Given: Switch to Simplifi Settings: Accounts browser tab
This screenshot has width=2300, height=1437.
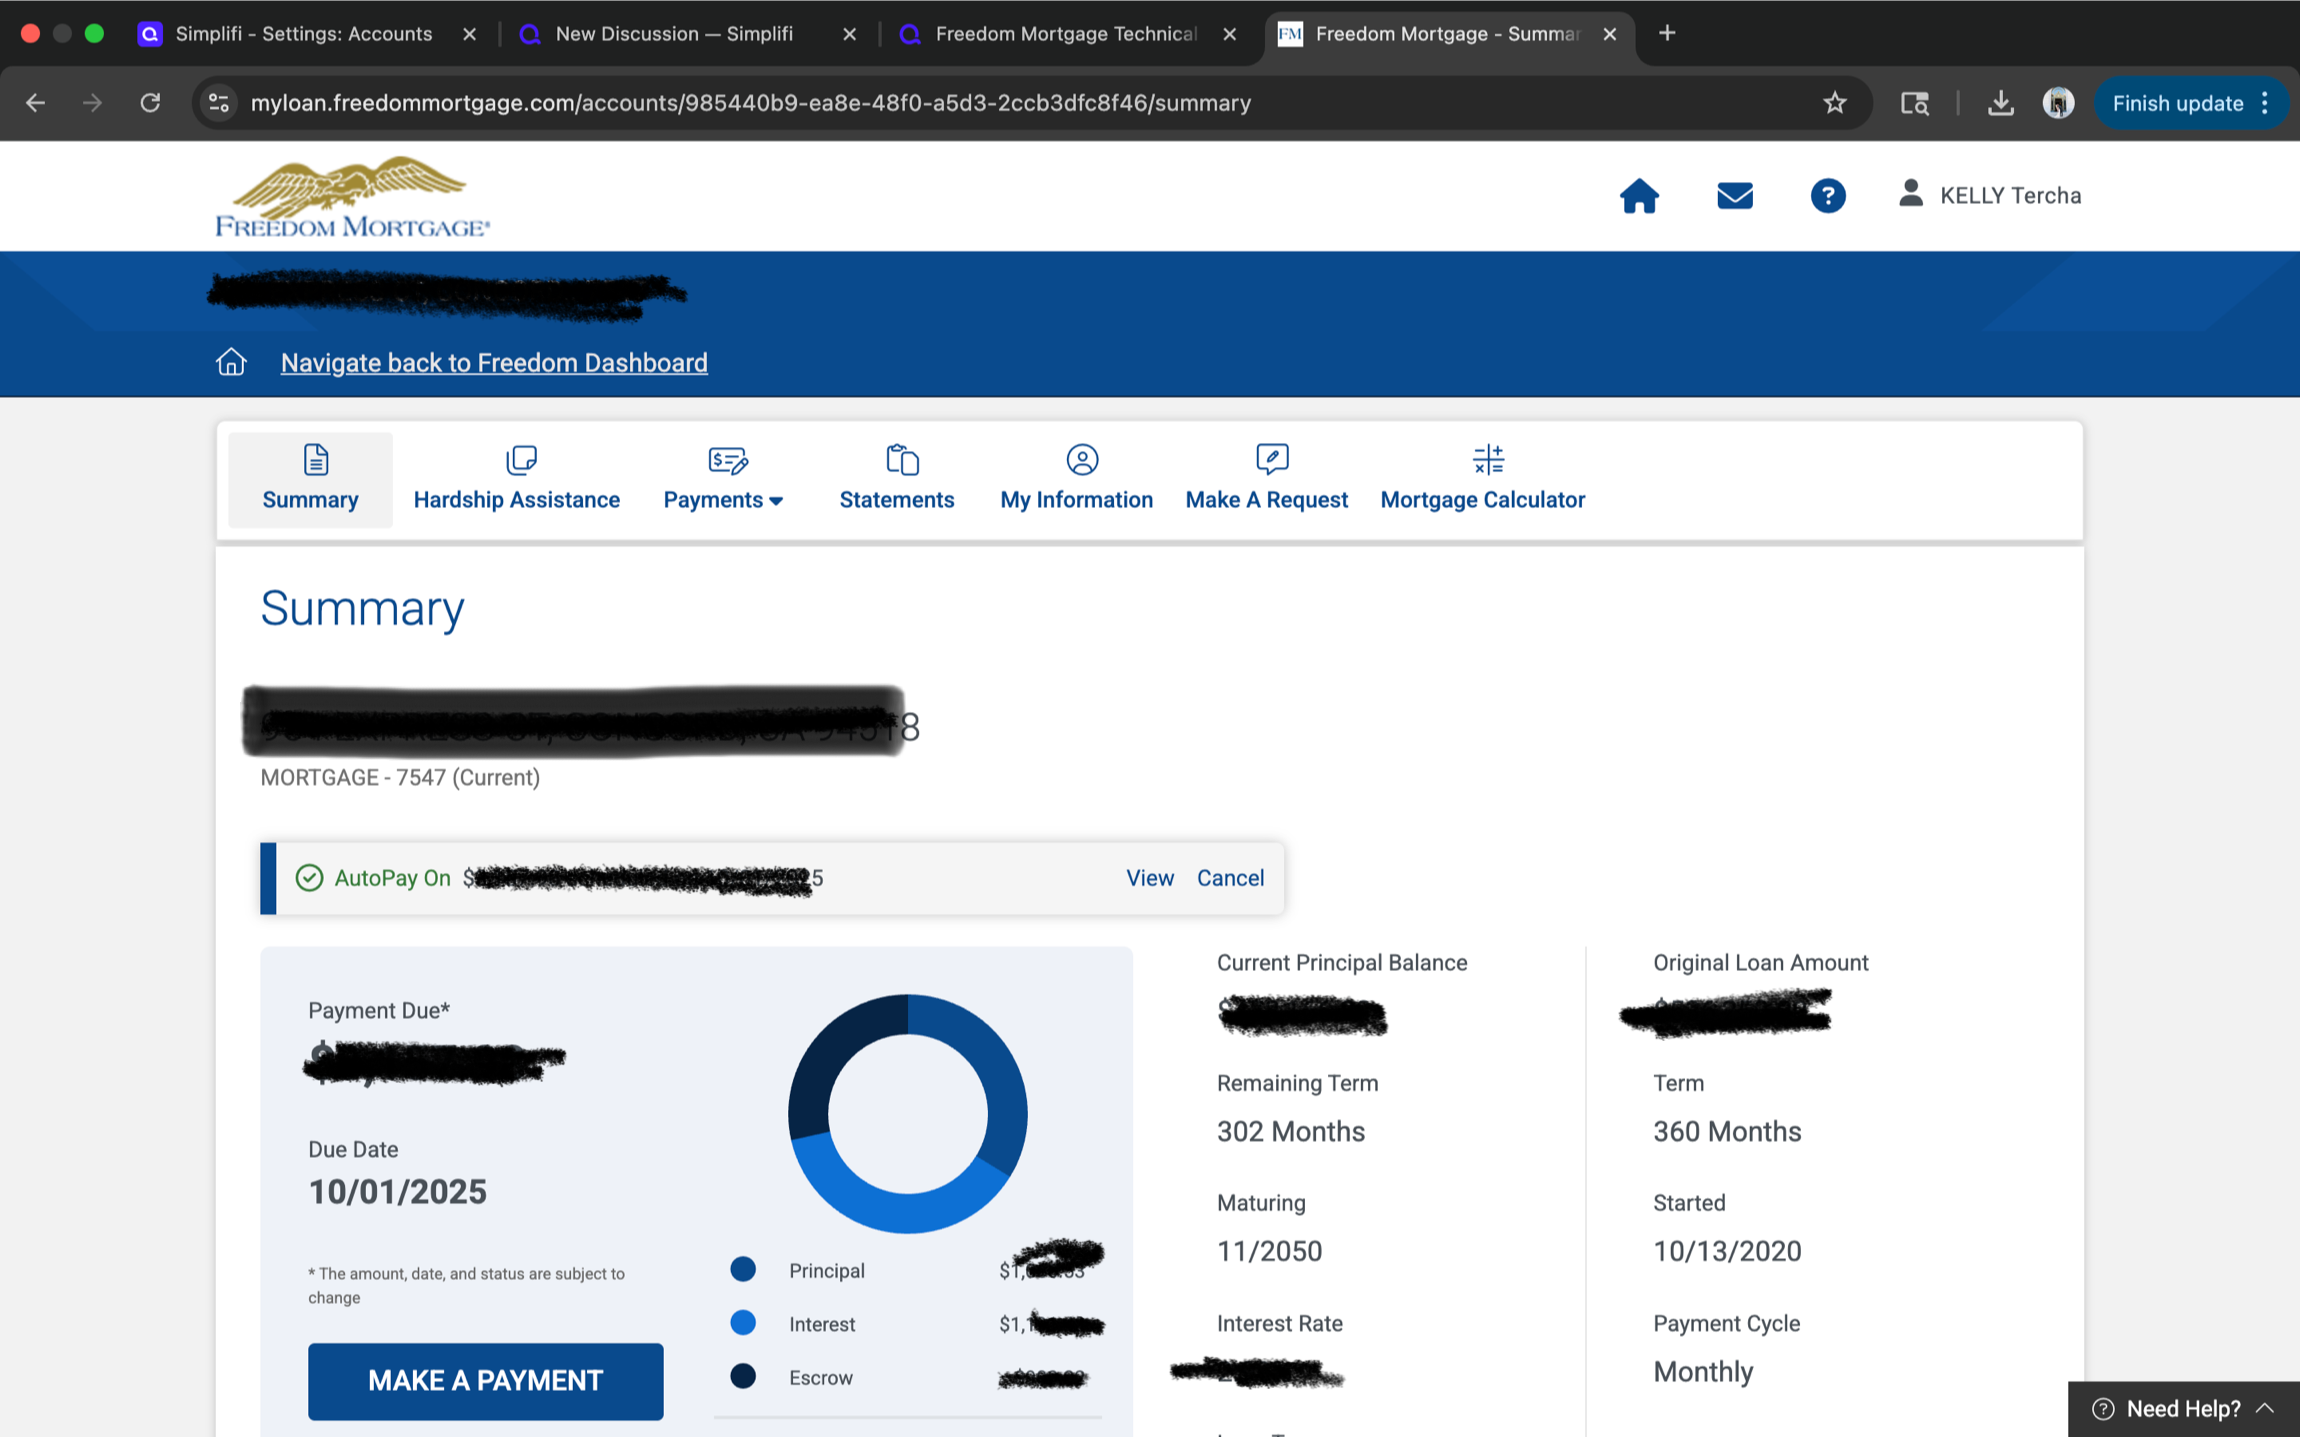Looking at the screenshot, I should coord(303,34).
